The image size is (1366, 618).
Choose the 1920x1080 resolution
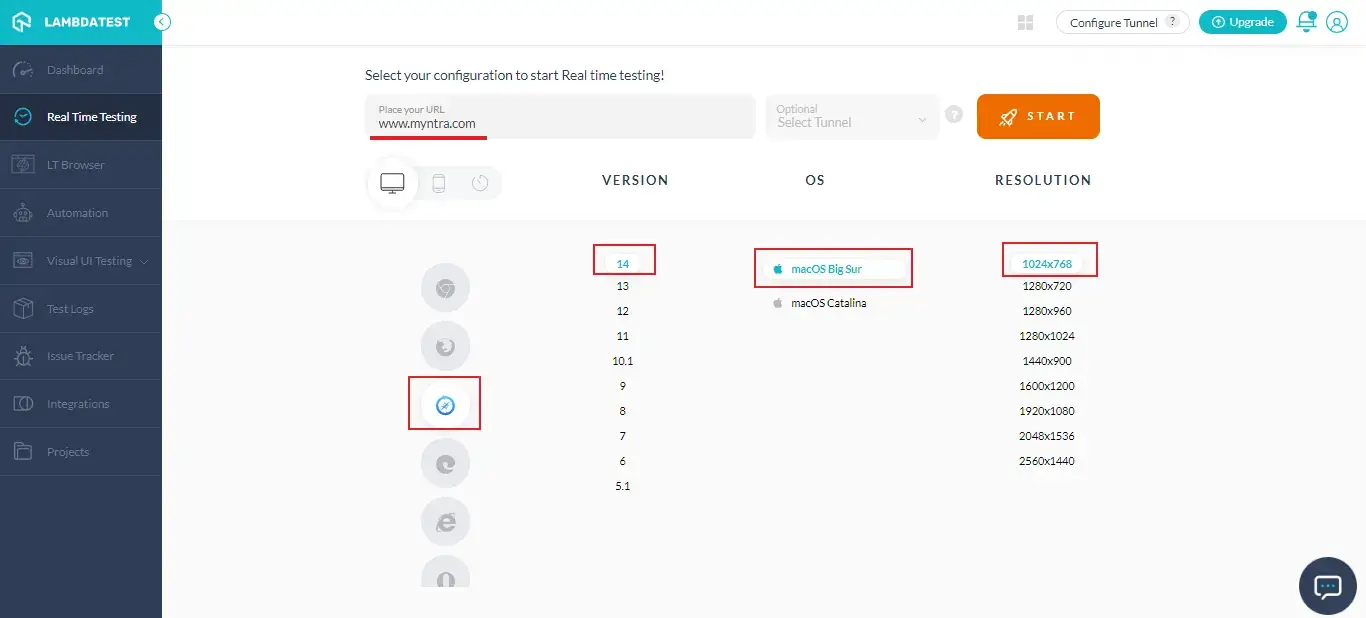tap(1048, 411)
